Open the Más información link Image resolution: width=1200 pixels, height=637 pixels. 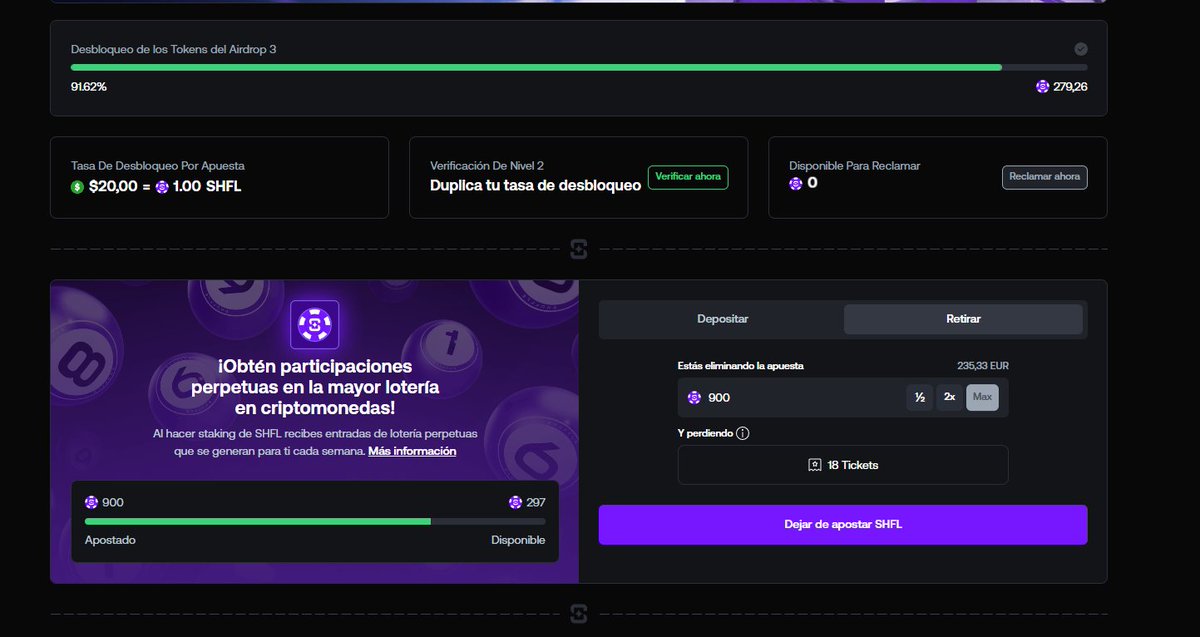tap(412, 452)
